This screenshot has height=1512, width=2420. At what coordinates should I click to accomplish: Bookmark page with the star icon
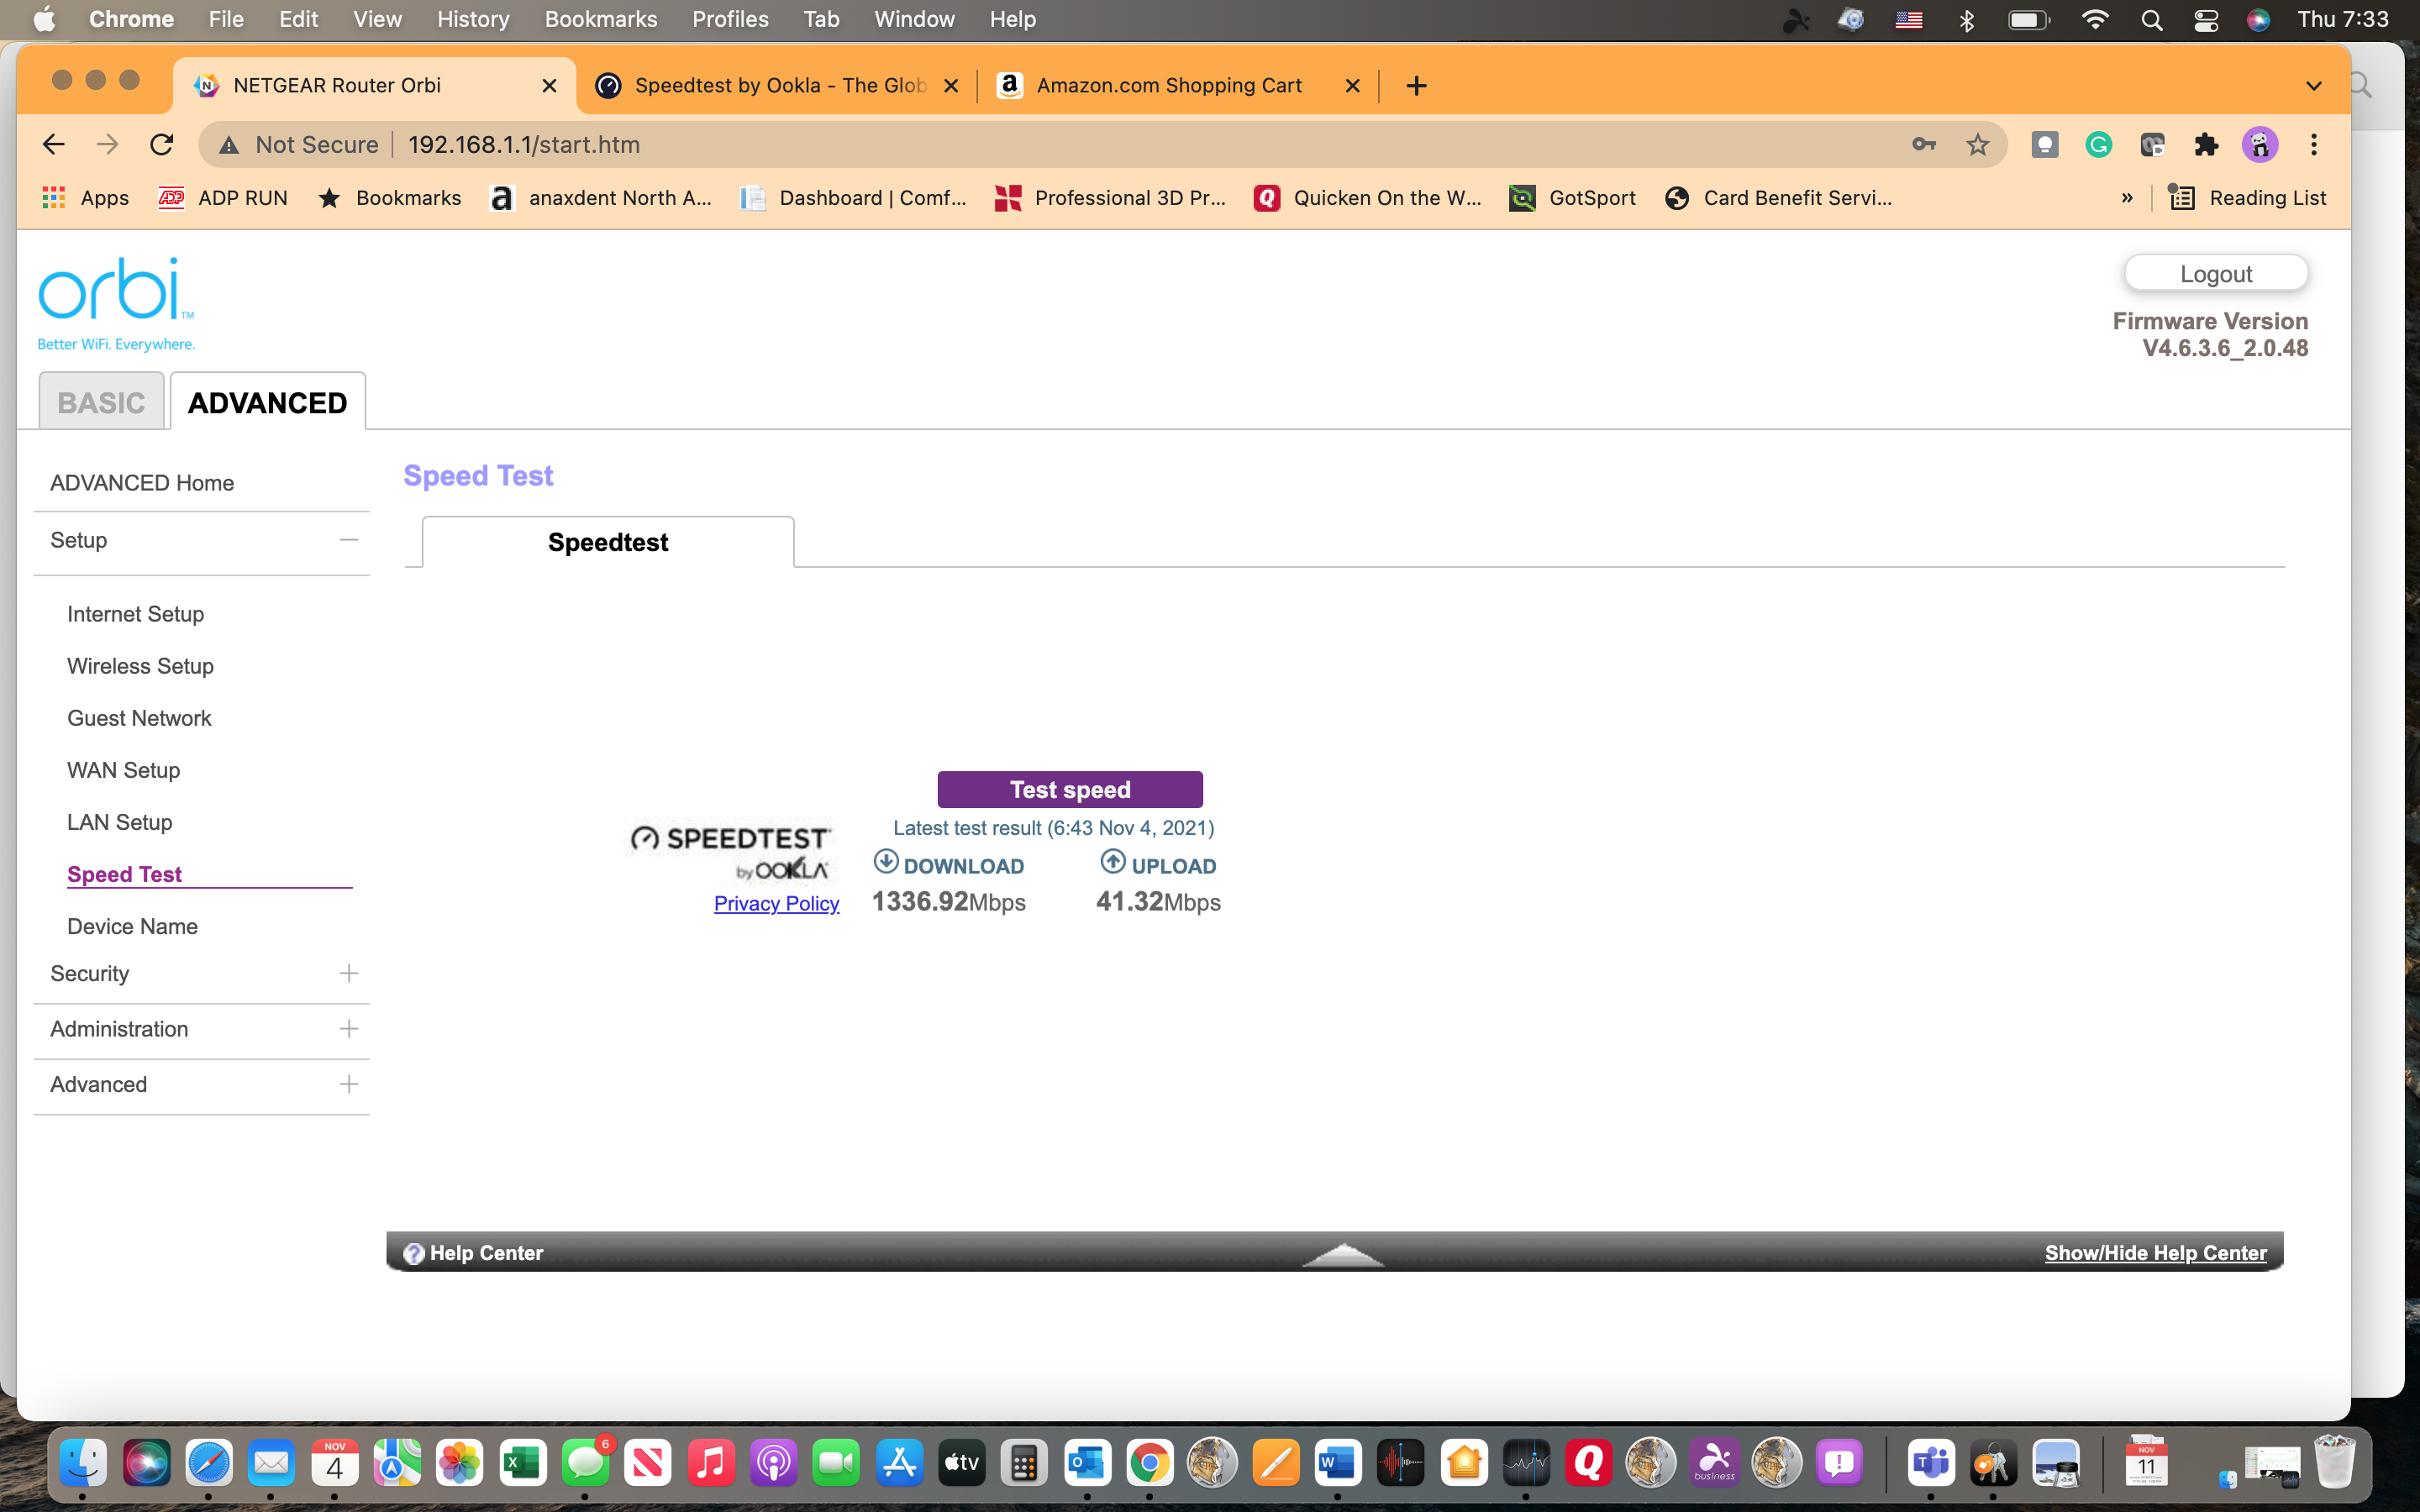1977,145
